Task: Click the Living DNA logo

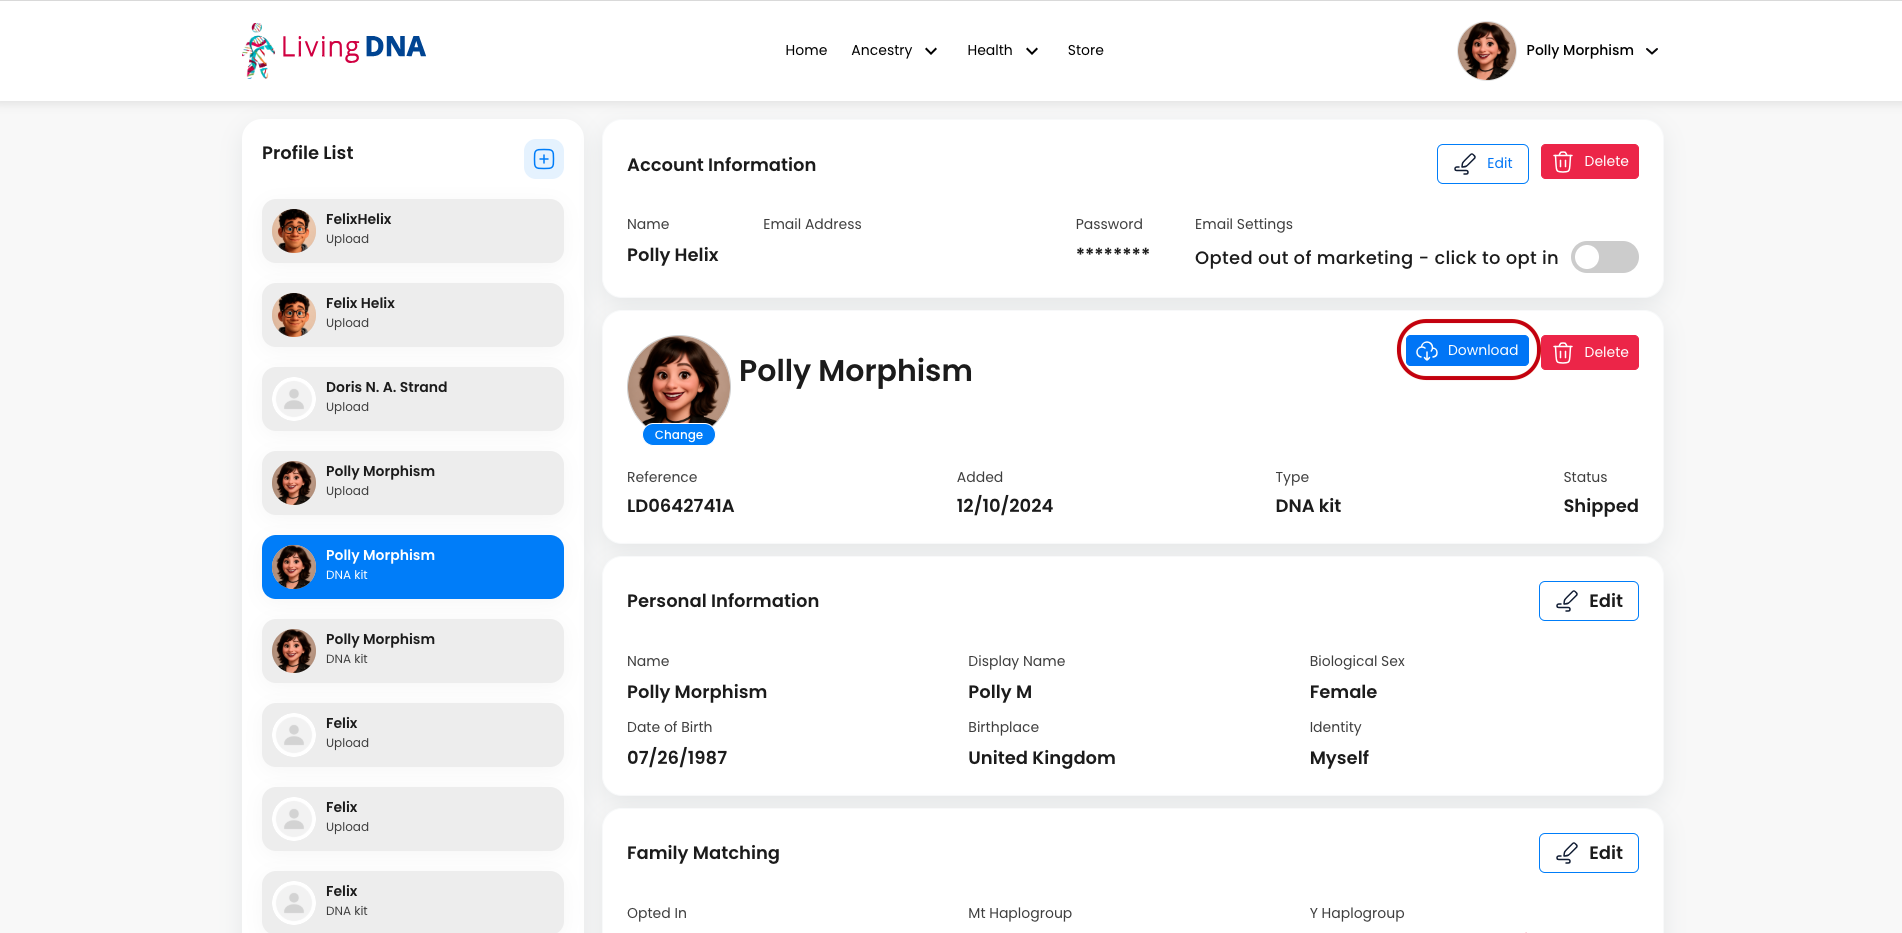Action: [334, 50]
